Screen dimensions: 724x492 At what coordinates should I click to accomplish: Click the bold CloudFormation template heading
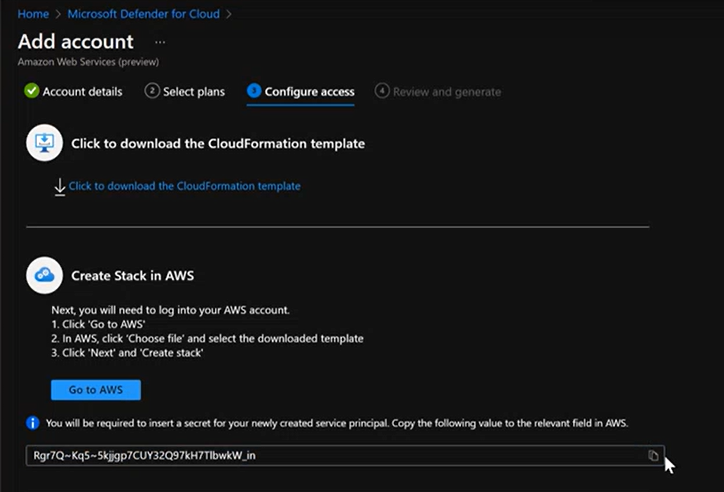click(x=218, y=144)
